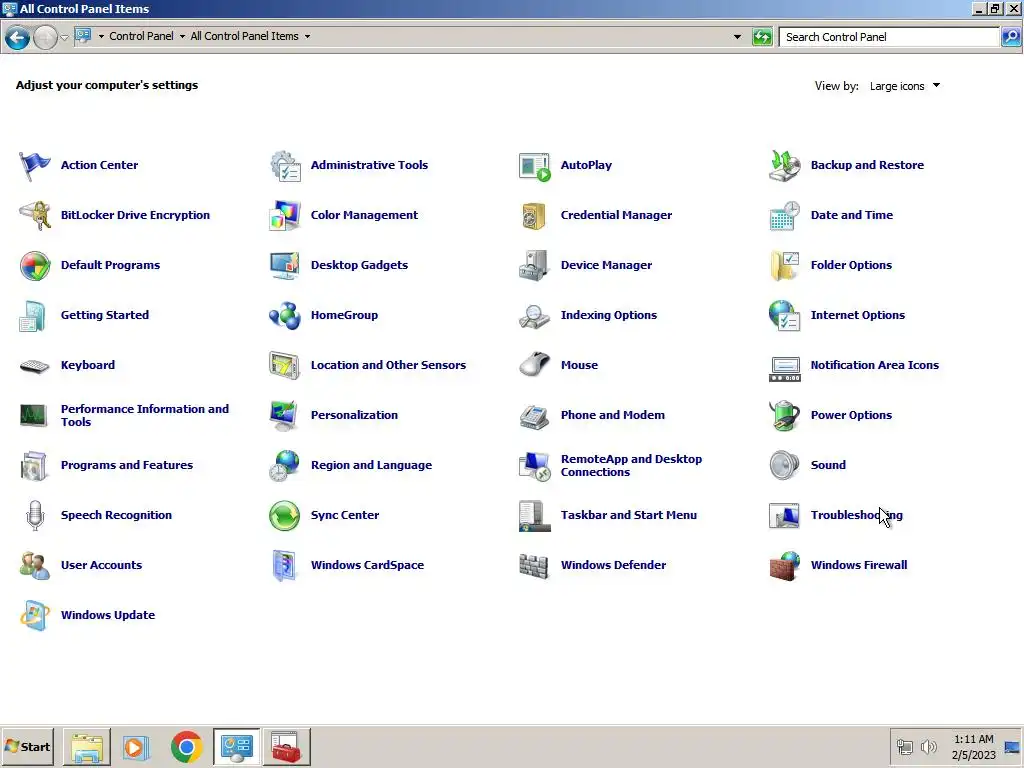Open the Action Center flag icon
The image size is (1024, 768).
(35, 165)
